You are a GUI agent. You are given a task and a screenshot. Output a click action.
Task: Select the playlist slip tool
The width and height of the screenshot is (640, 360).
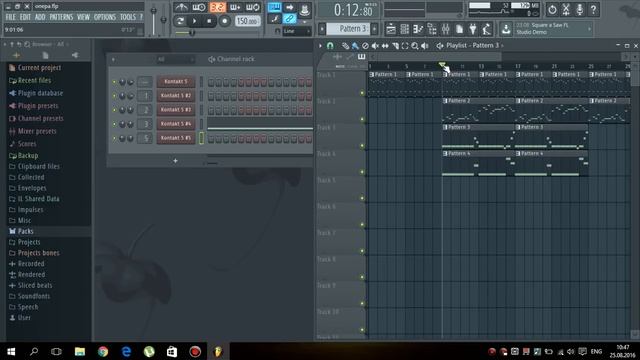[x=385, y=46]
